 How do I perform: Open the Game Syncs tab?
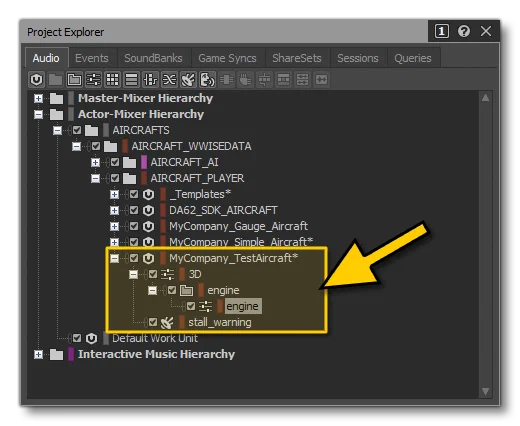tap(227, 58)
